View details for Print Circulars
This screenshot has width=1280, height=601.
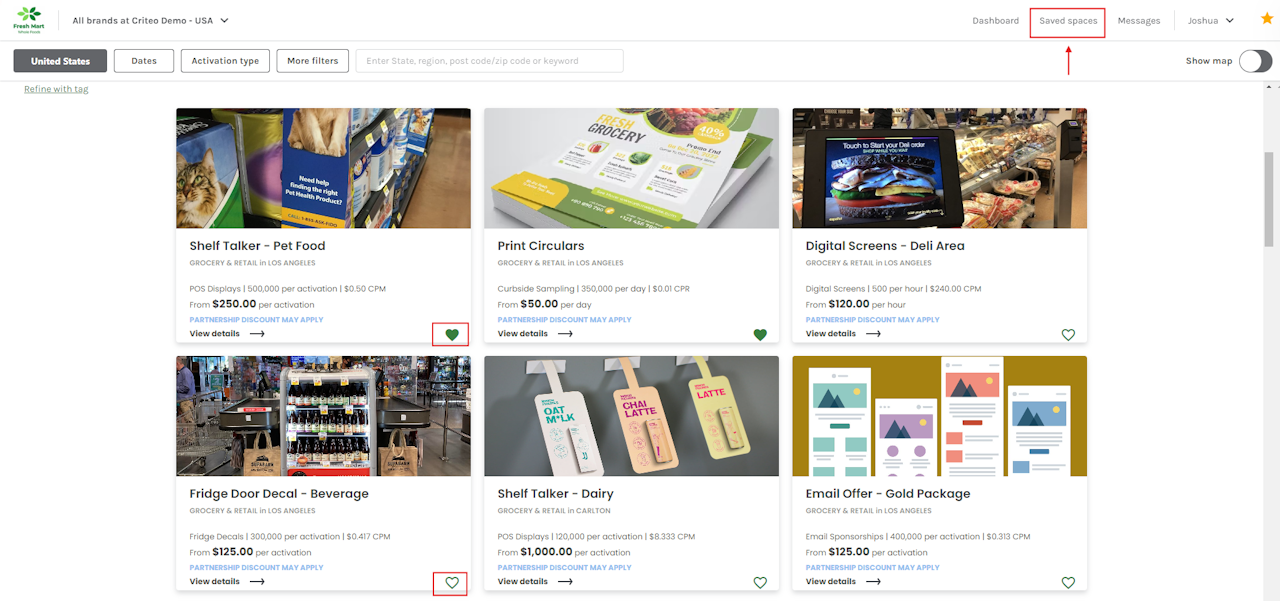click(x=535, y=334)
